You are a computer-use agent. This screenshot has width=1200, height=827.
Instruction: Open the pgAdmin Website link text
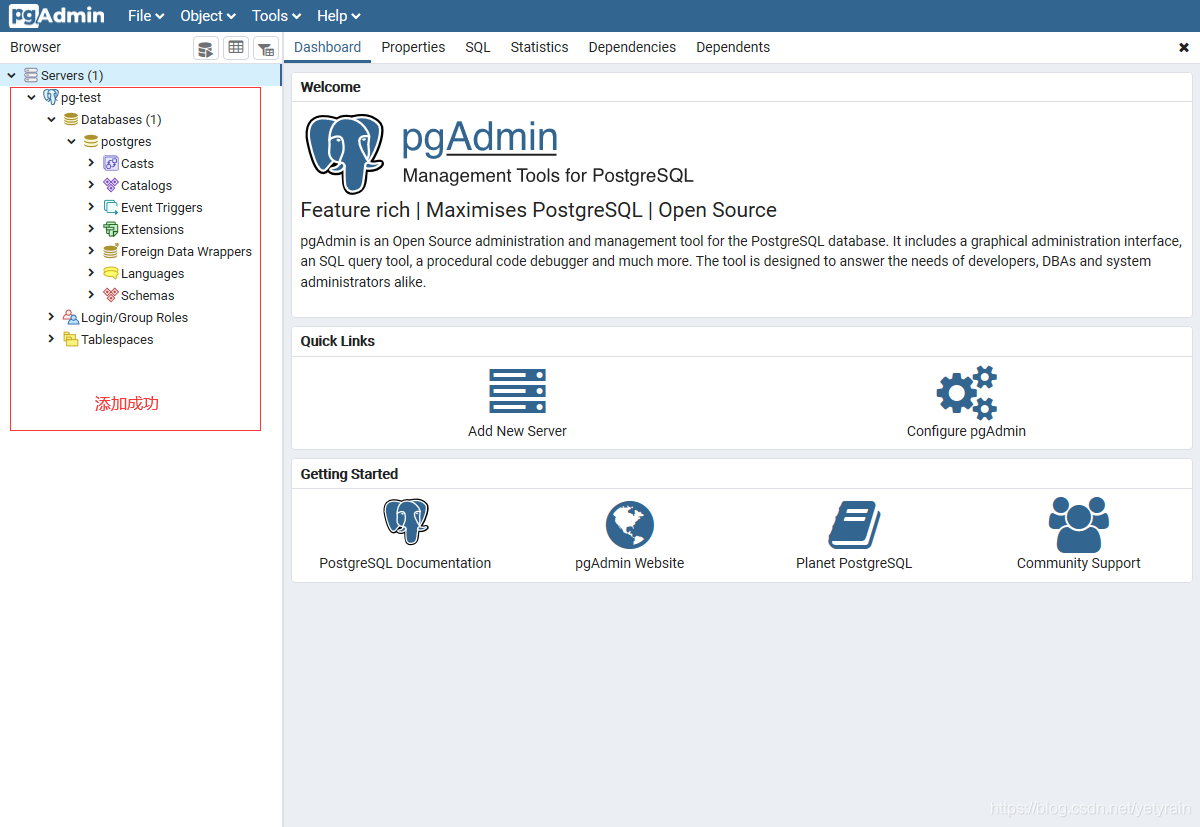[630, 563]
